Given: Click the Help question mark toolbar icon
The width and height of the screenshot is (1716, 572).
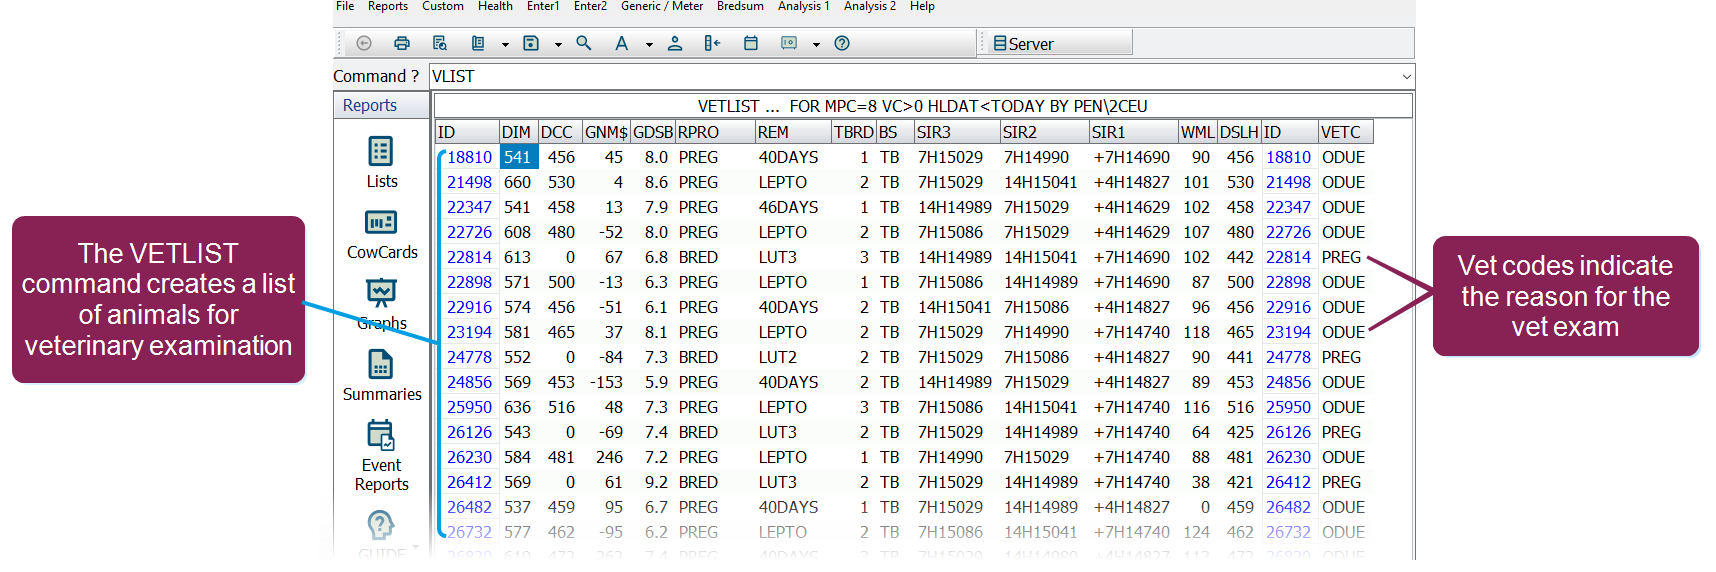Looking at the screenshot, I should point(842,43).
